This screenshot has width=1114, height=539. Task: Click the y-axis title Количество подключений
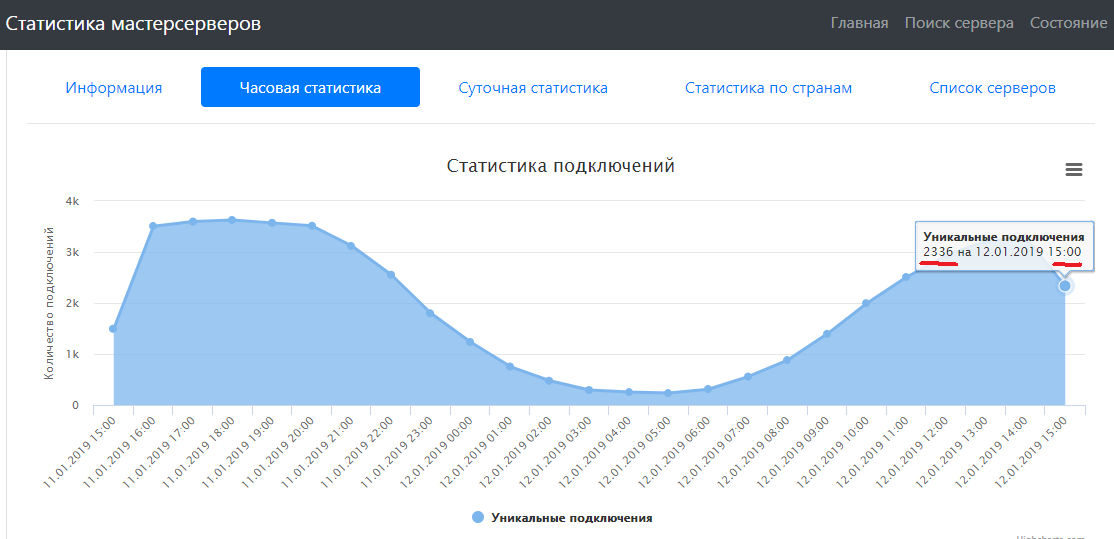click(x=49, y=303)
